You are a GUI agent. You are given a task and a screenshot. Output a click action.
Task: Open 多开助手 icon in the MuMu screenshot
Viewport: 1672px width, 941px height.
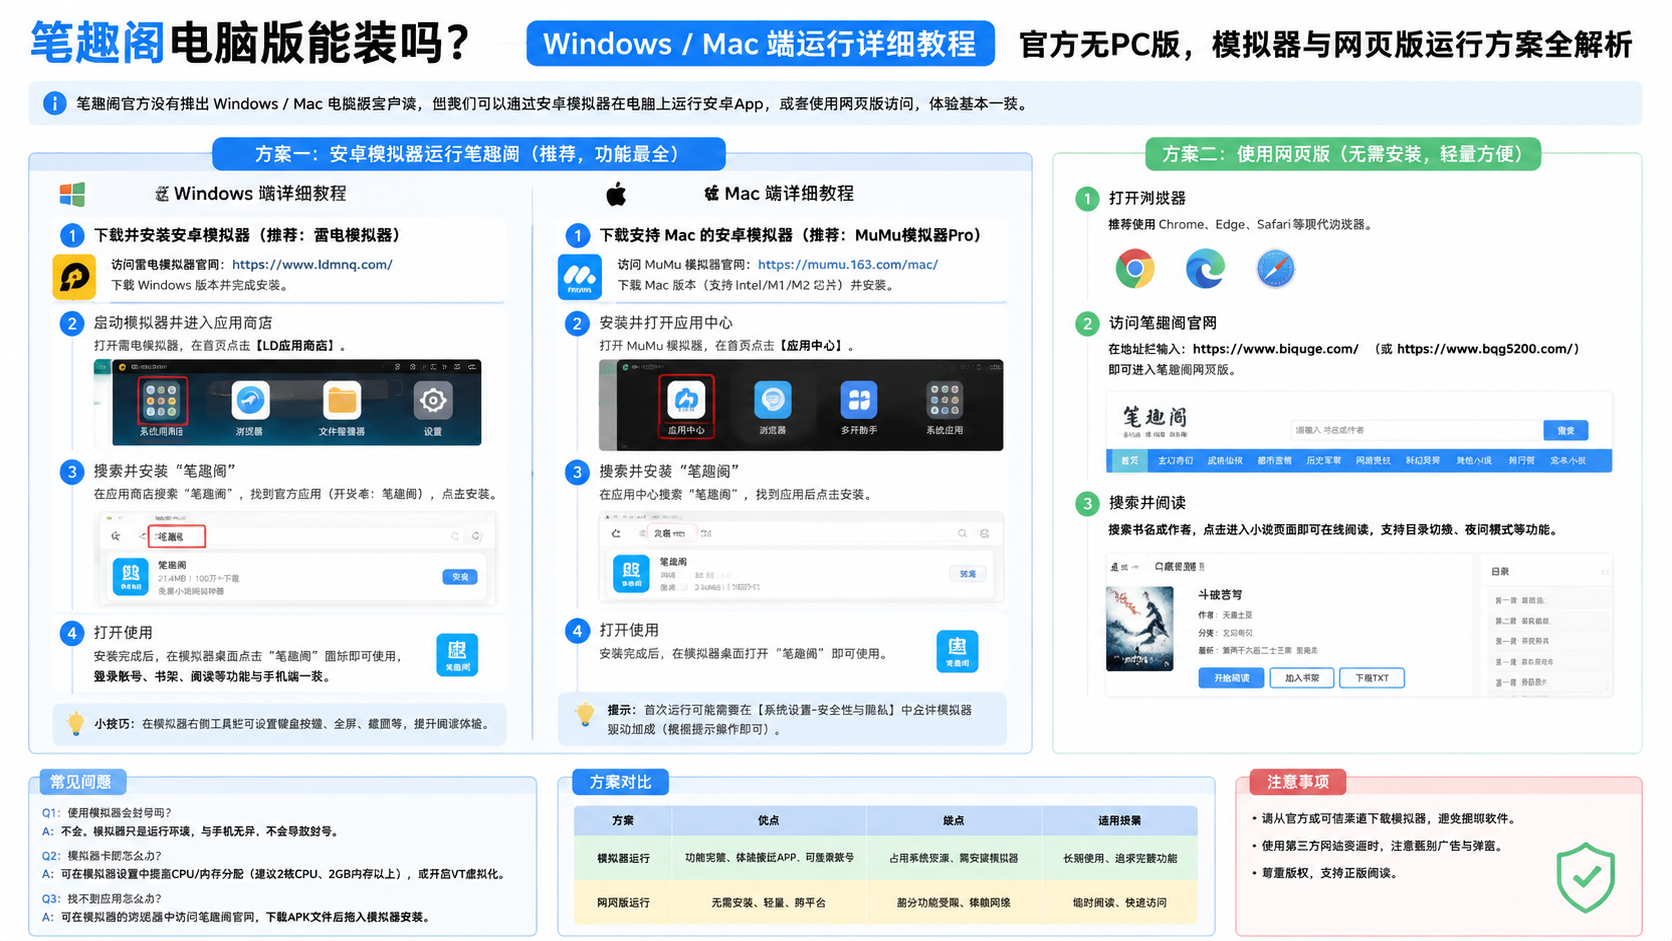coord(859,400)
